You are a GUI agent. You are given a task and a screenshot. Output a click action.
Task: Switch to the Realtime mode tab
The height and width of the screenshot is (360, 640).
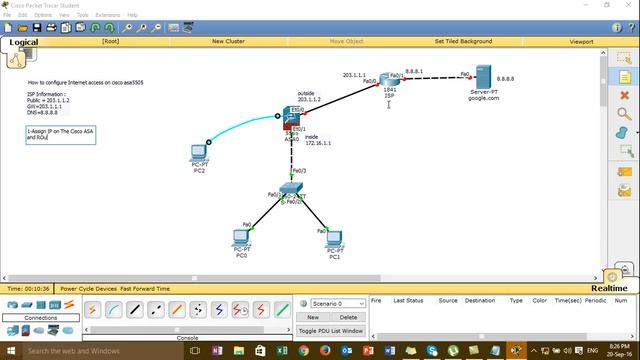tap(609, 288)
